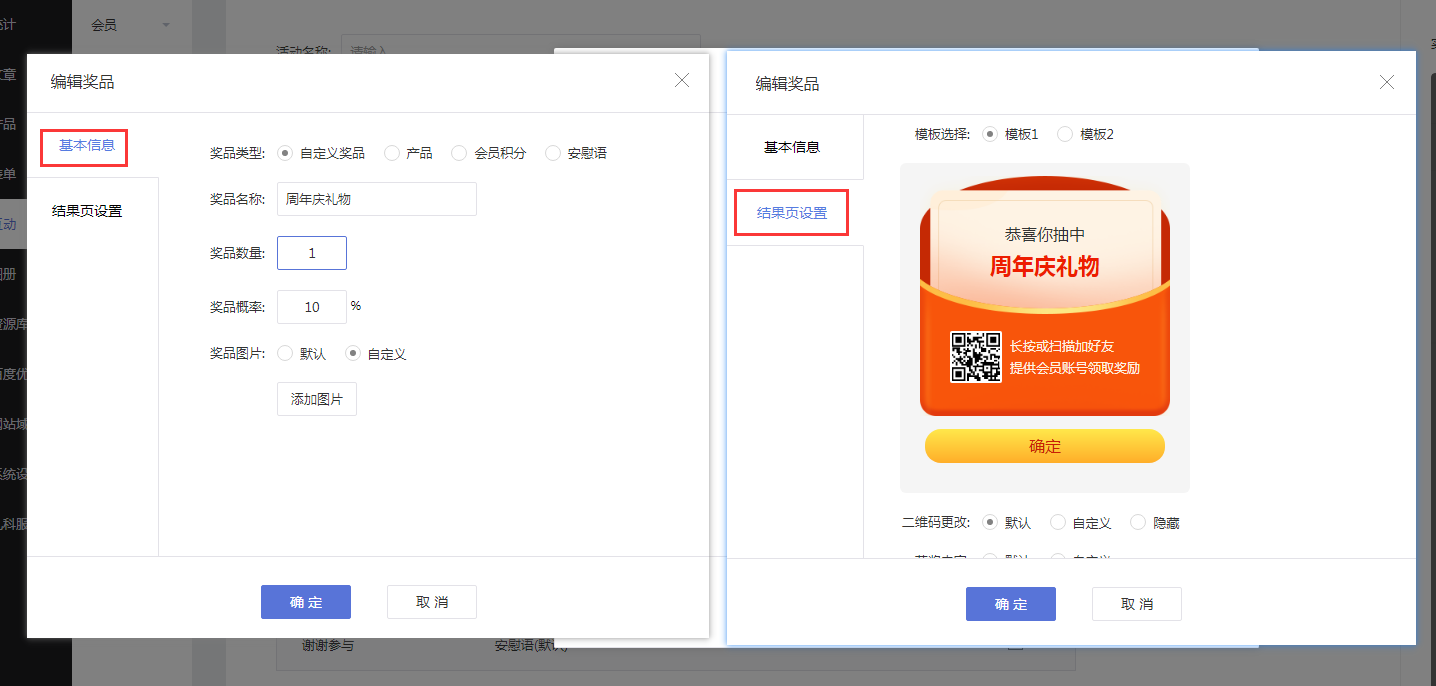Click 取消 in left dialog

(432, 602)
